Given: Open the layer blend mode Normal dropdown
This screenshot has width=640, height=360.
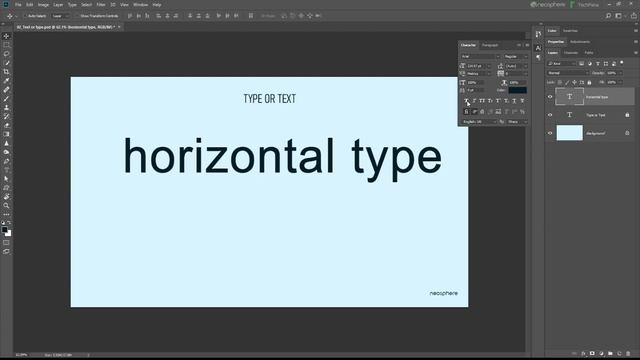Looking at the screenshot, I should pos(568,73).
